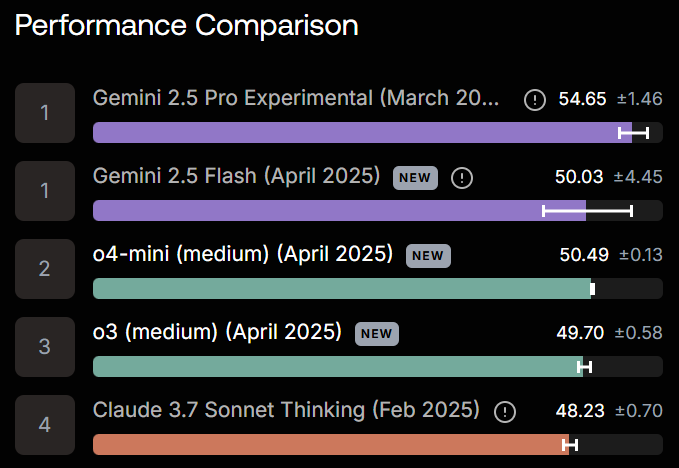Click info icon beside Claude 3.7 Sonnet Thinking
Viewport: 679px width, 468px height.
pos(506,412)
